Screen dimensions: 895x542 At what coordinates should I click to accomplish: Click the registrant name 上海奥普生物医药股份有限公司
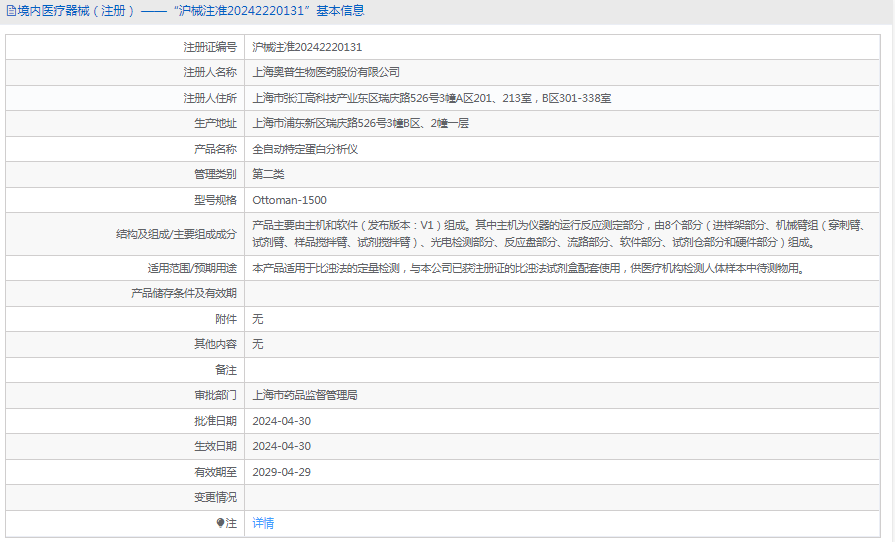(x=326, y=72)
